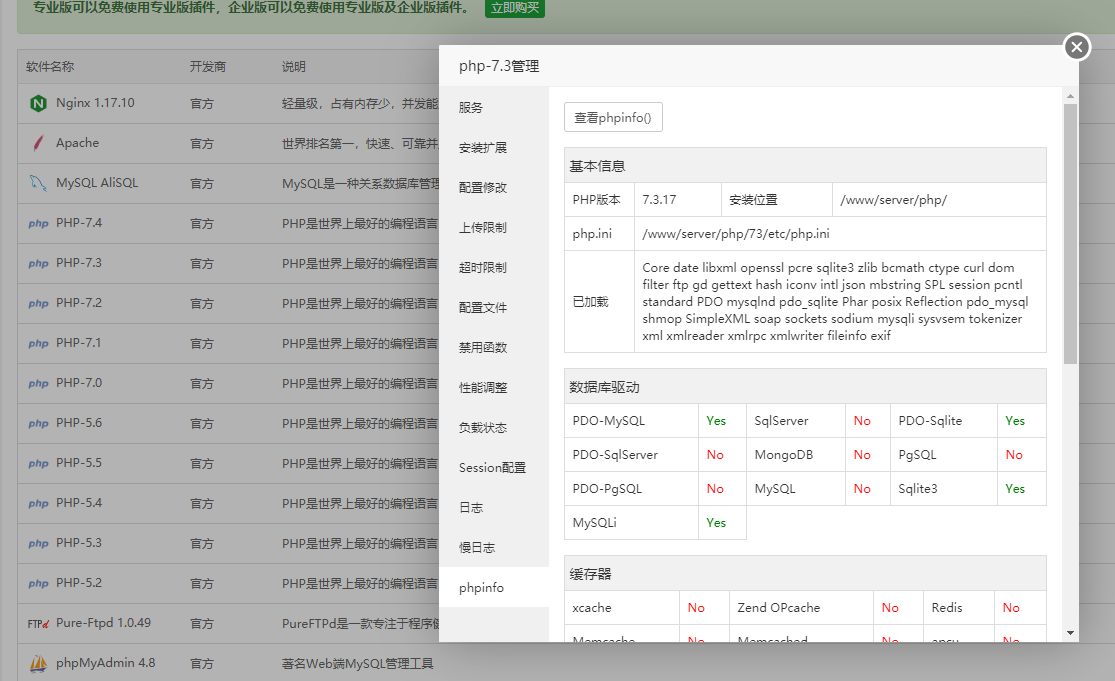
Task: Click the PHP-7.4 software name
Action: click(x=79, y=223)
